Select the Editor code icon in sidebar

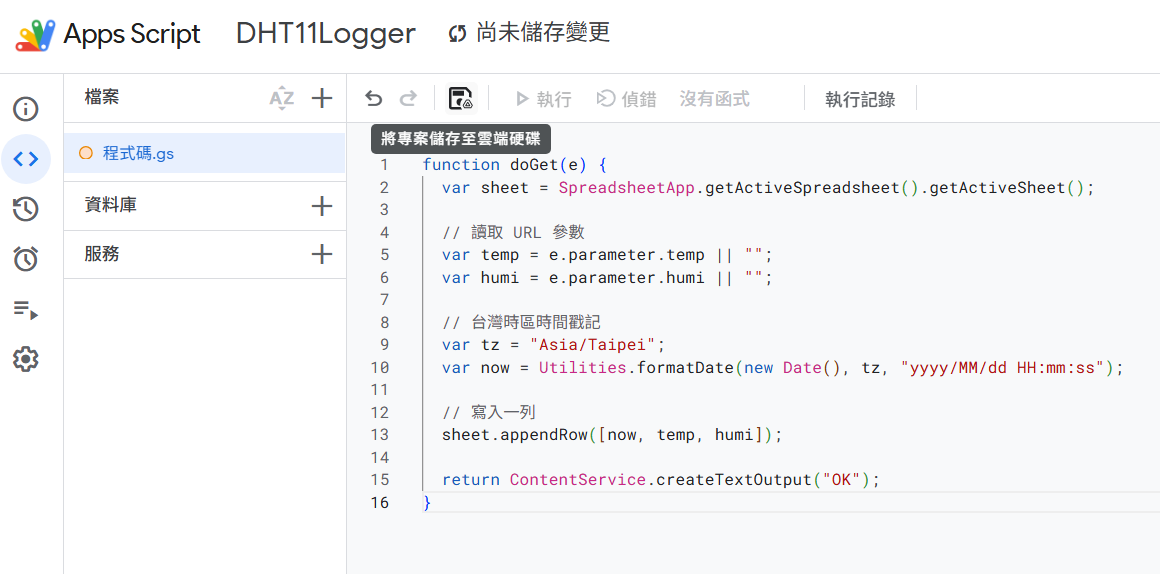click(26, 159)
